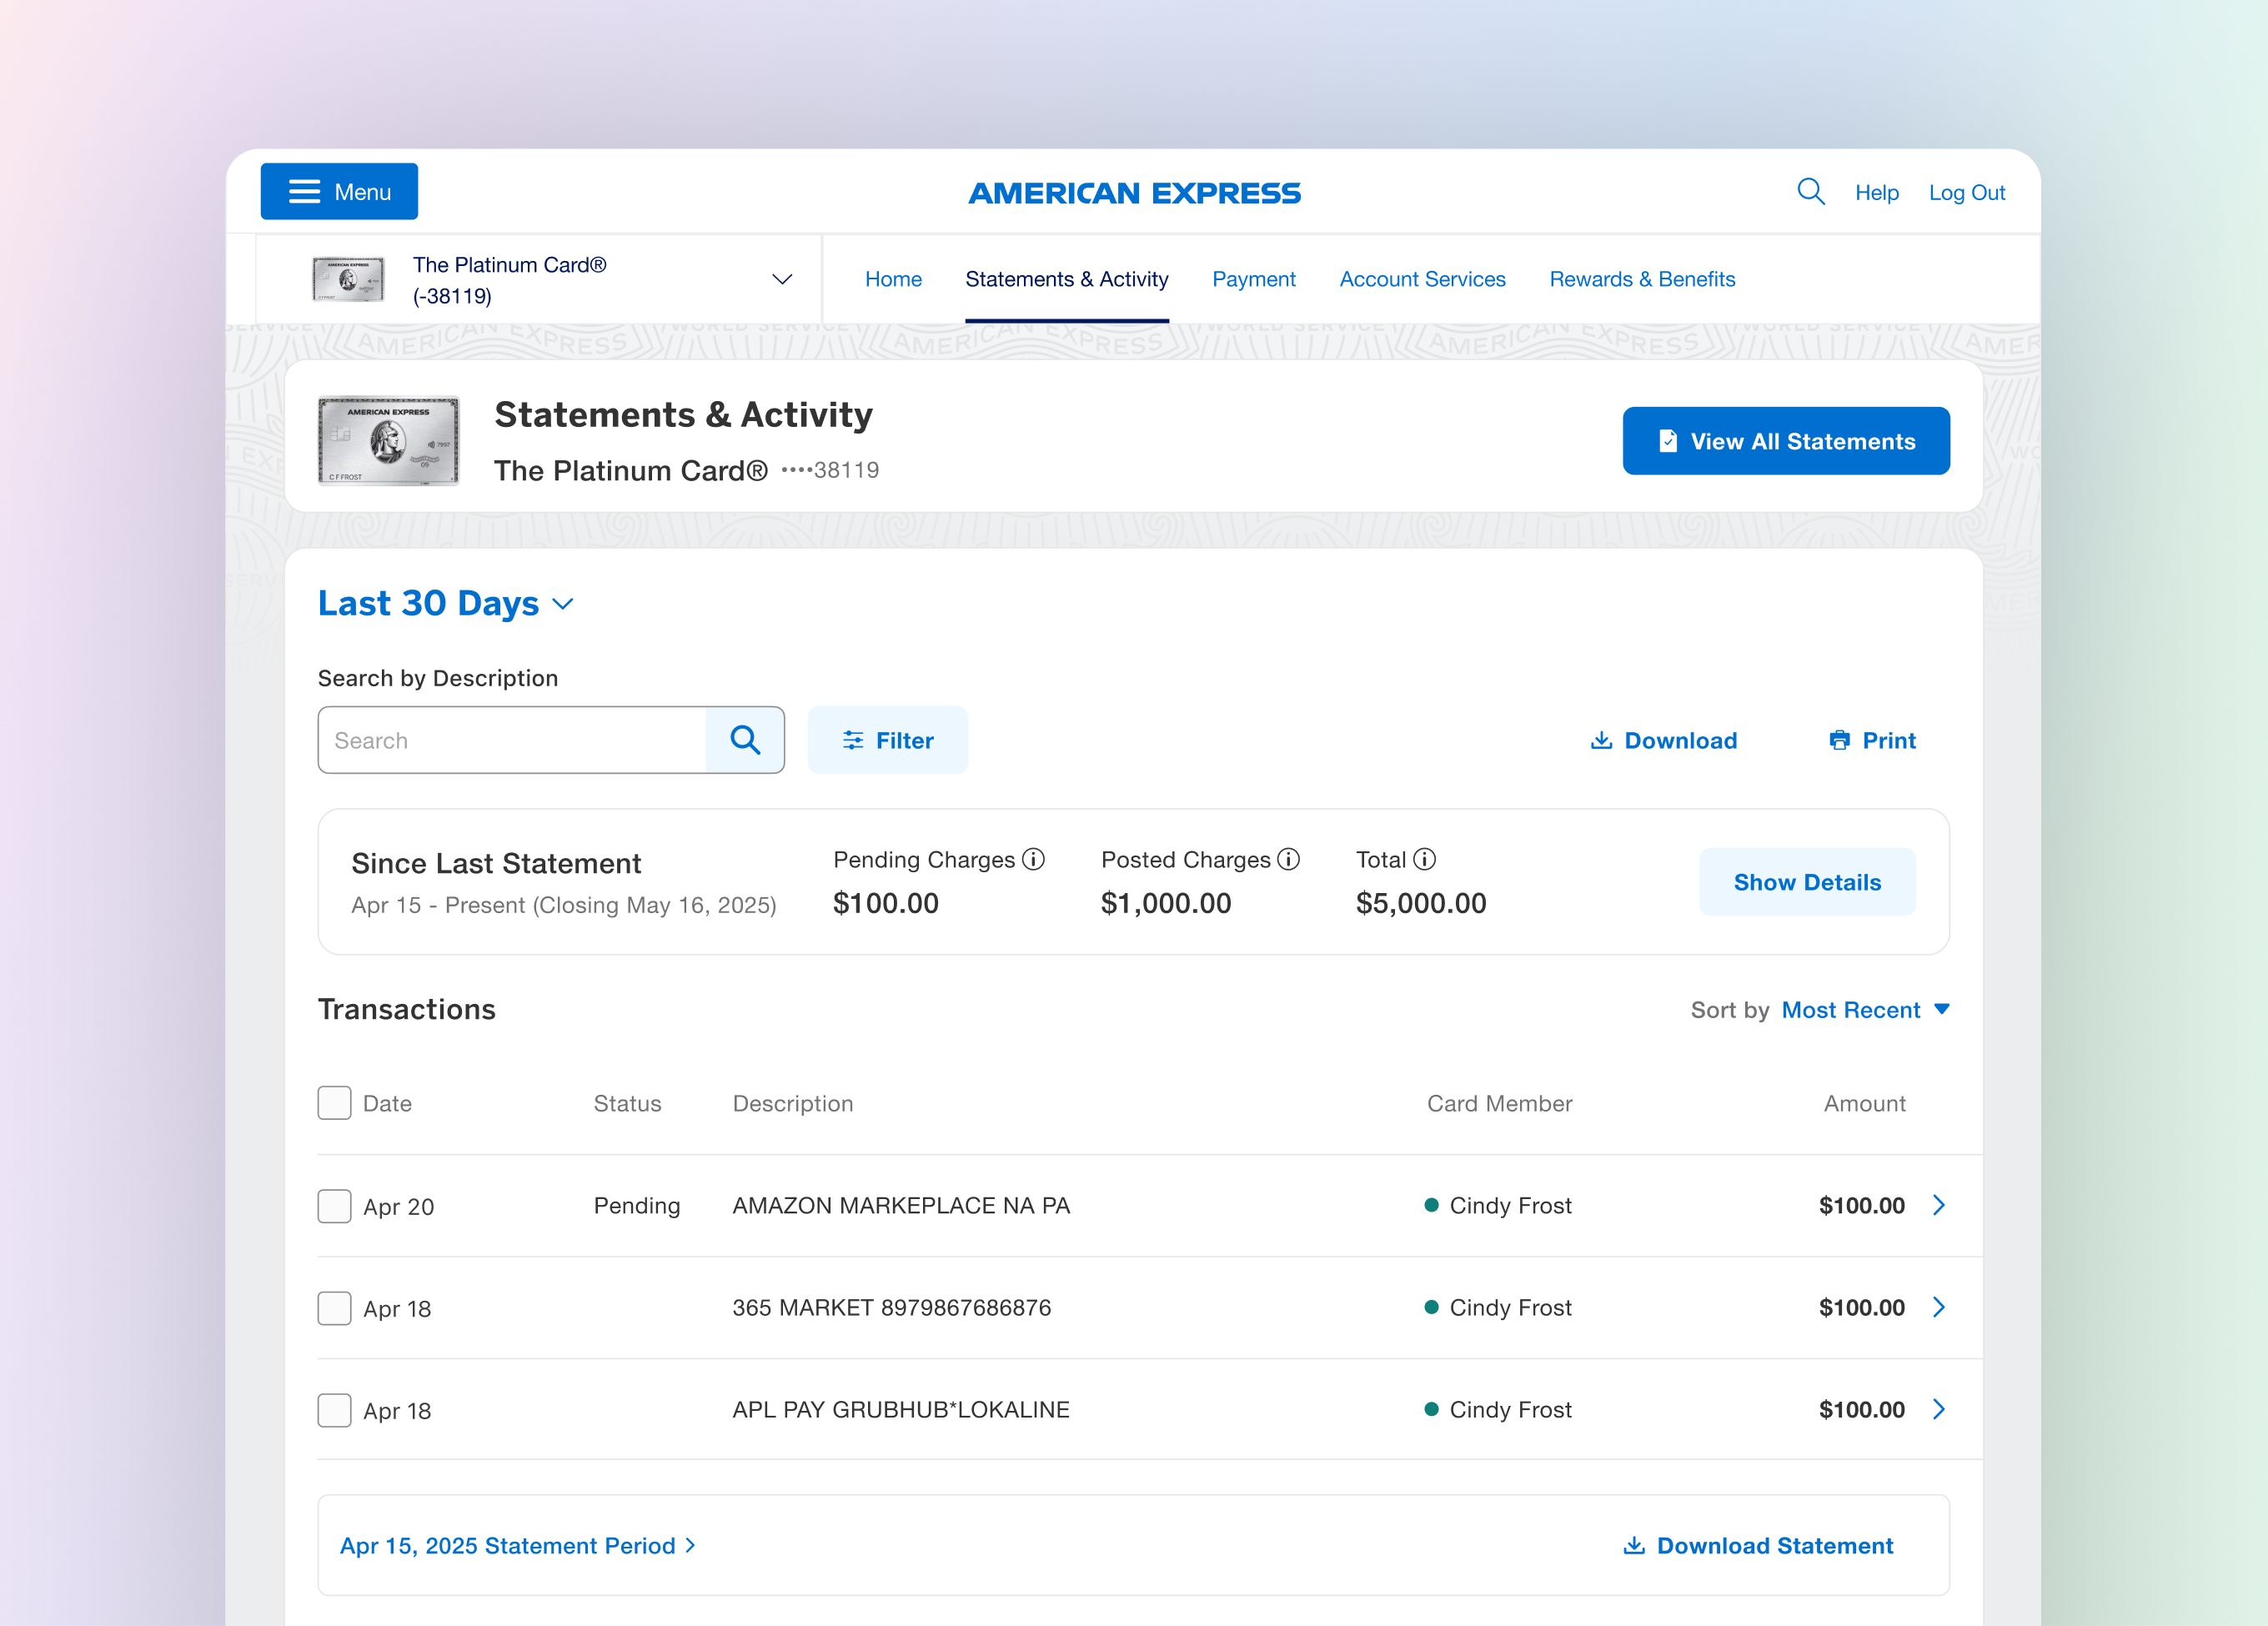Click the Log Out link
Viewport: 2268px width, 1626px height.
pyautogui.click(x=1967, y=192)
